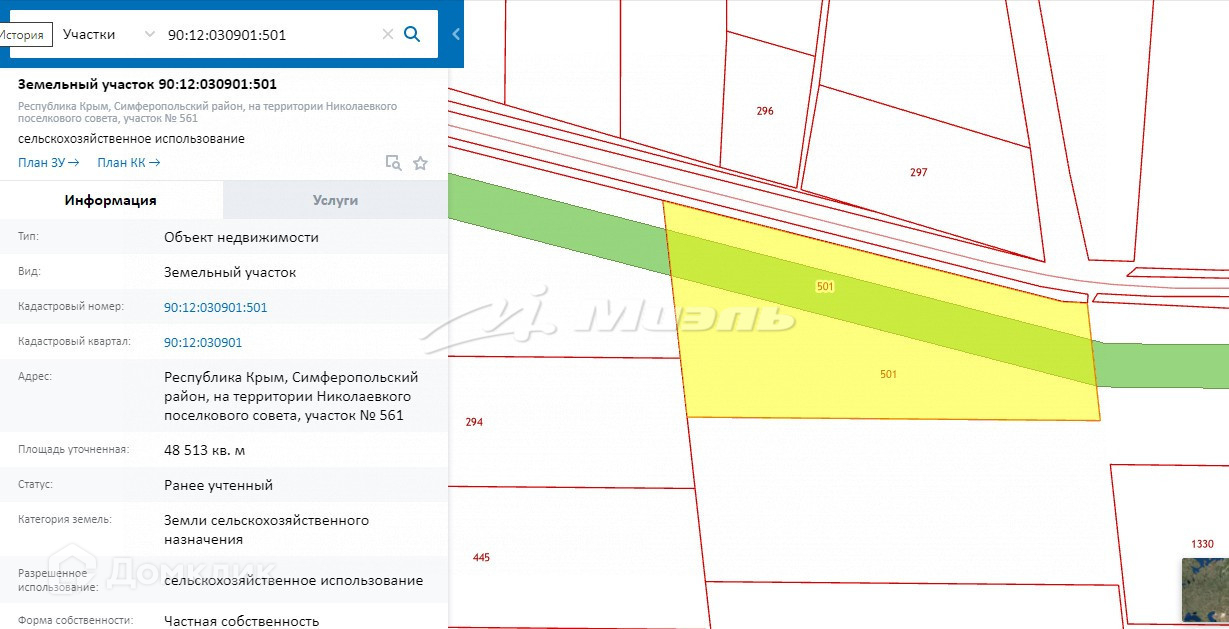Click the search magnifier icon
The image size is (1229, 629).
(412, 34)
